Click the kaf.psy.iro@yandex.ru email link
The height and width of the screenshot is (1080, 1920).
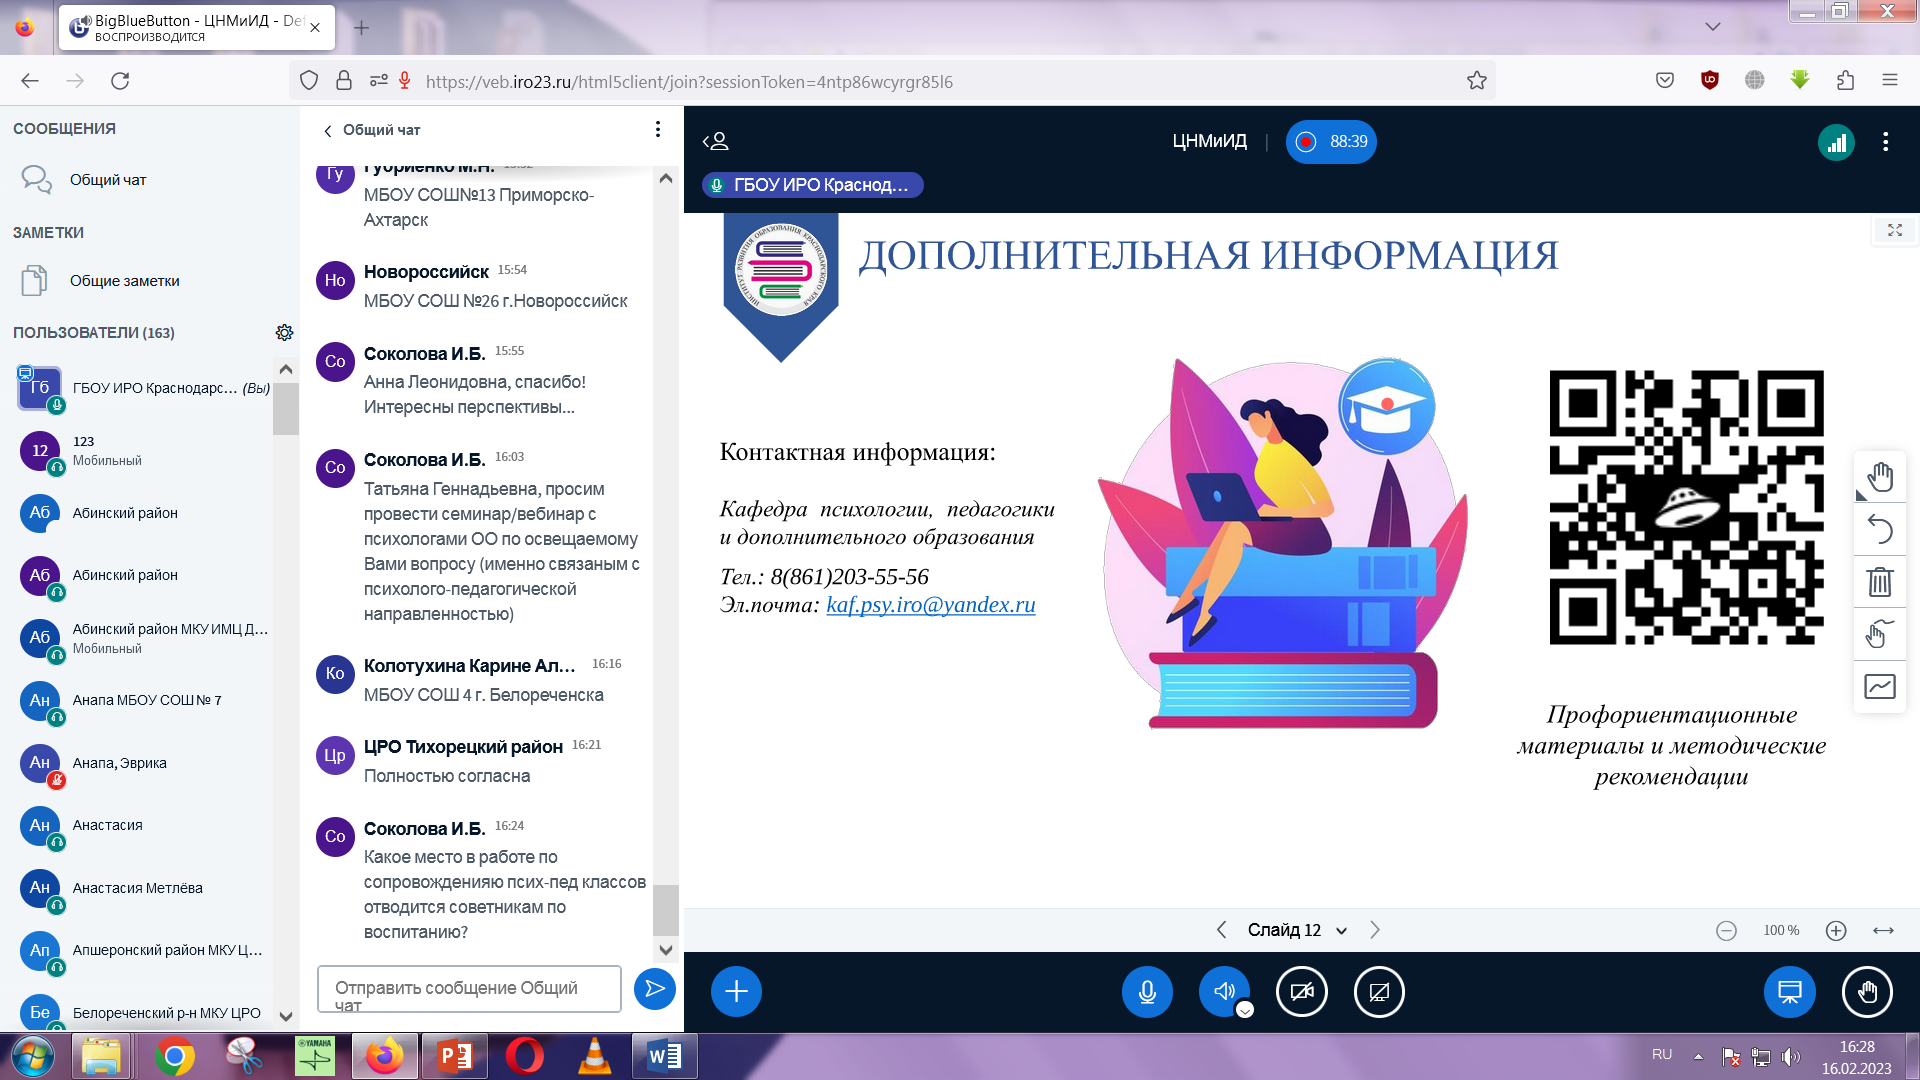930,605
